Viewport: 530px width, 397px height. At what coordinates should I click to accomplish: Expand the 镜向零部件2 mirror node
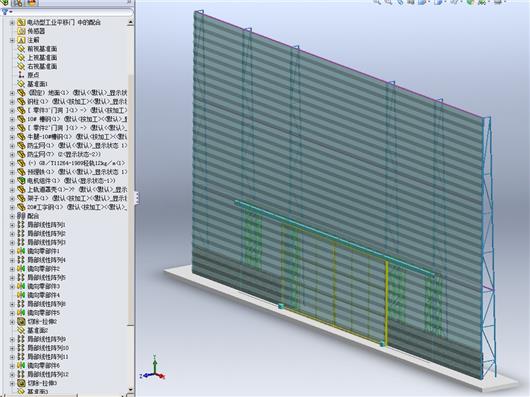12,269
